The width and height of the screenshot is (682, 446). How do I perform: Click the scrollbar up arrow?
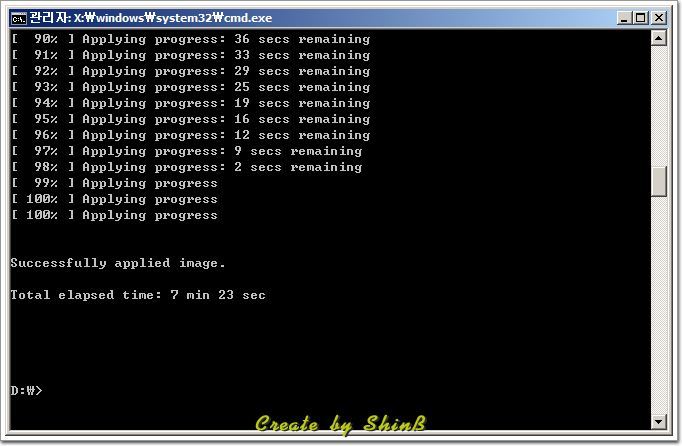[659, 38]
